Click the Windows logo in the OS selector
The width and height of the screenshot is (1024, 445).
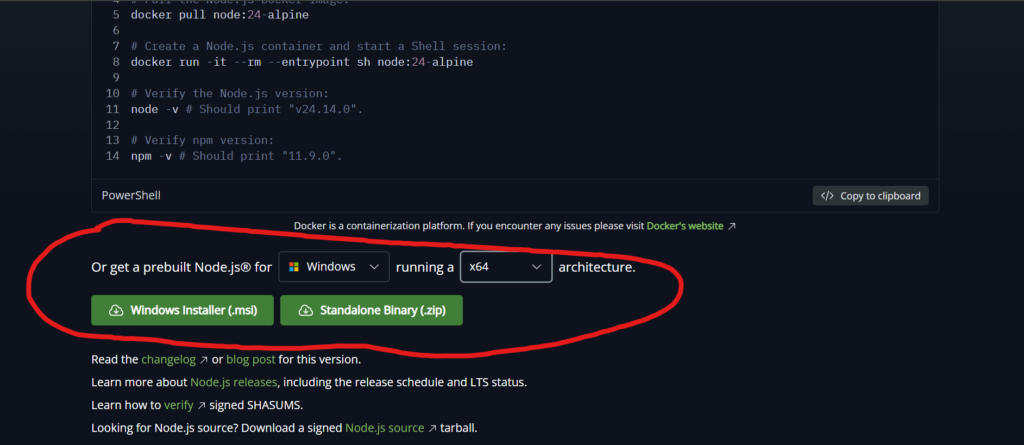[293, 267]
